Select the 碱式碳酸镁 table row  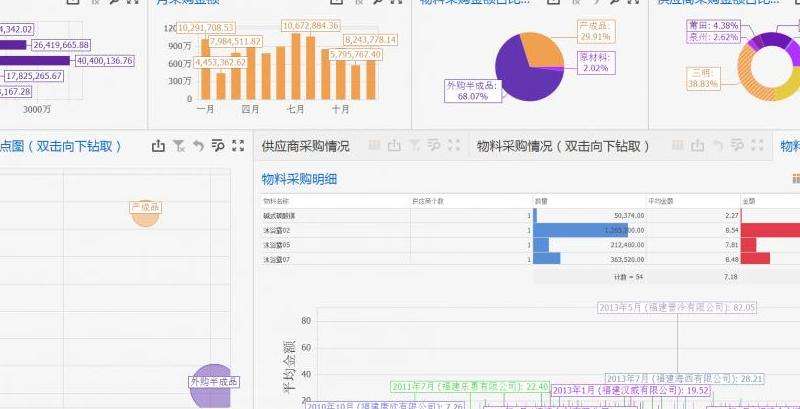pyautogui.click(x=279, y=216)
